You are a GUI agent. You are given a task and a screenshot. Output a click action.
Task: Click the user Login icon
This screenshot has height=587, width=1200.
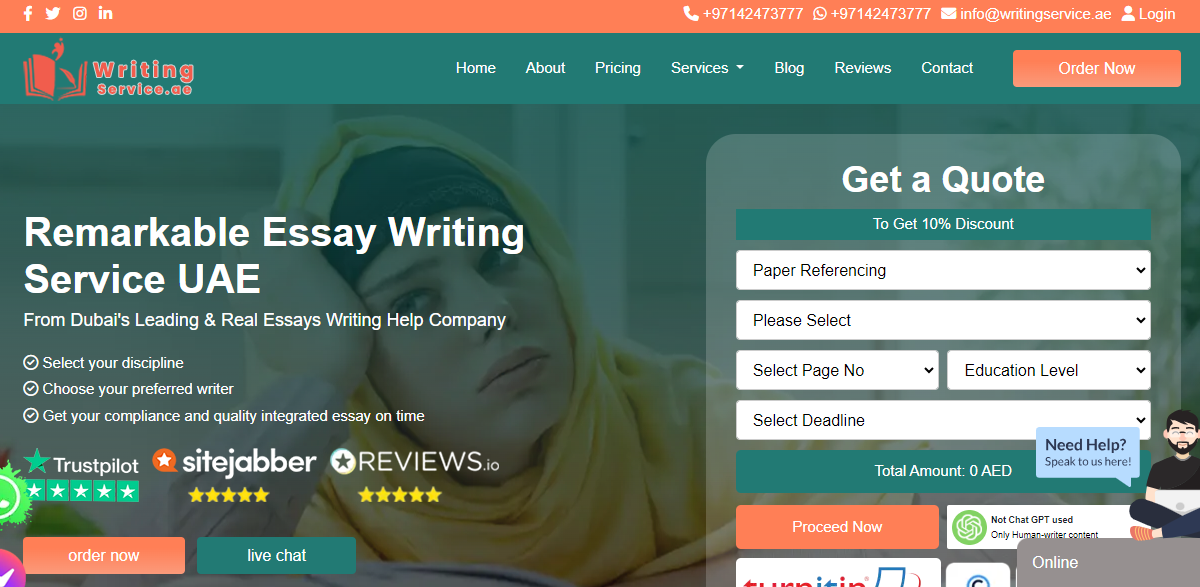tap(1129, 14)
